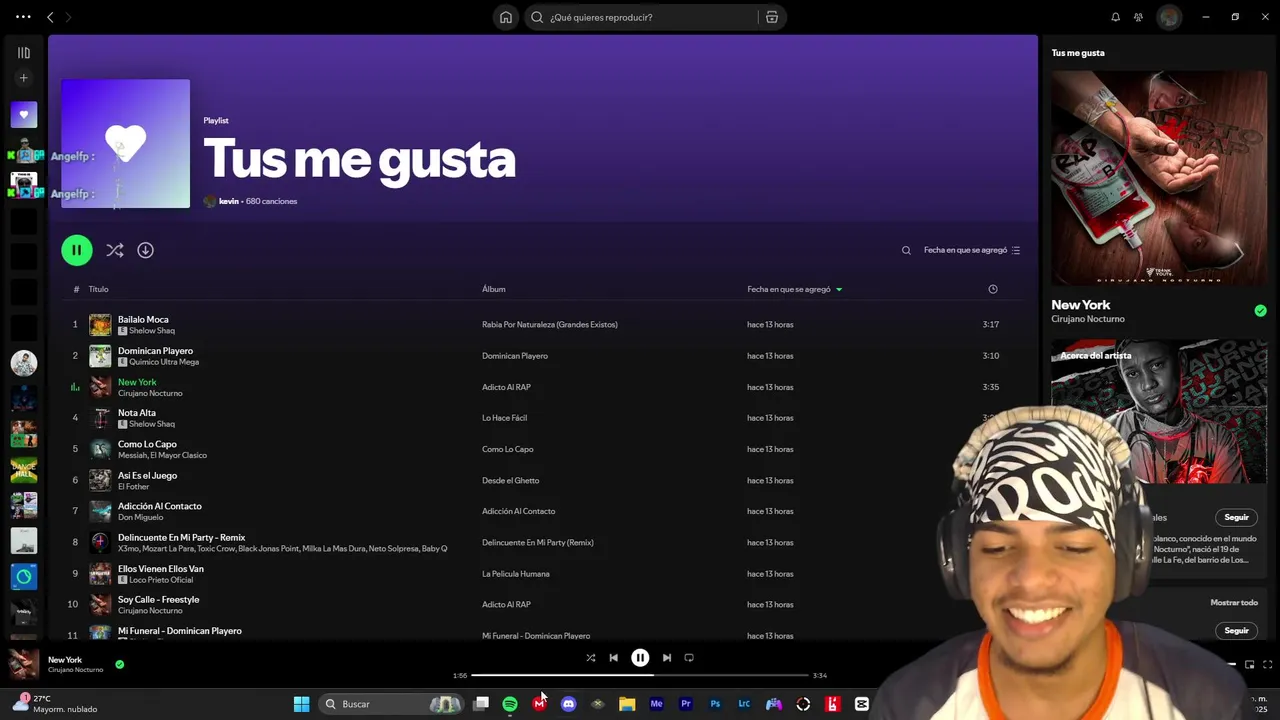Open the friend activity icon
This screenshot has height=720, width=1280.
(1138, 17)
